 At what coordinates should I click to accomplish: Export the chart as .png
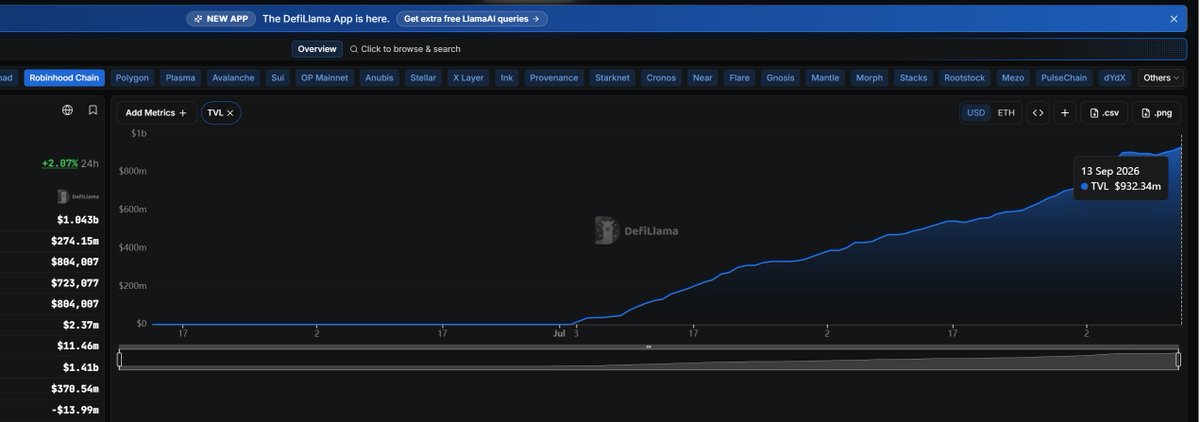point(1157,113)
